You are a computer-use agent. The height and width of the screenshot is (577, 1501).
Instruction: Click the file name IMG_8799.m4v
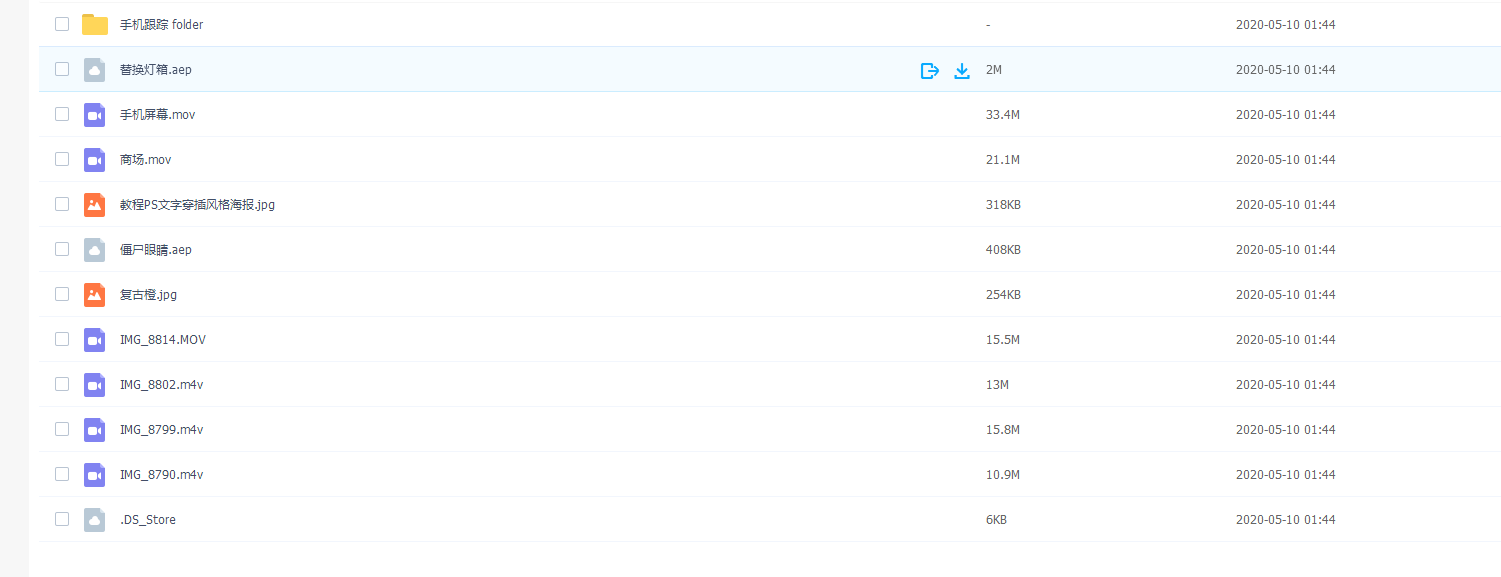pos(162,430)
